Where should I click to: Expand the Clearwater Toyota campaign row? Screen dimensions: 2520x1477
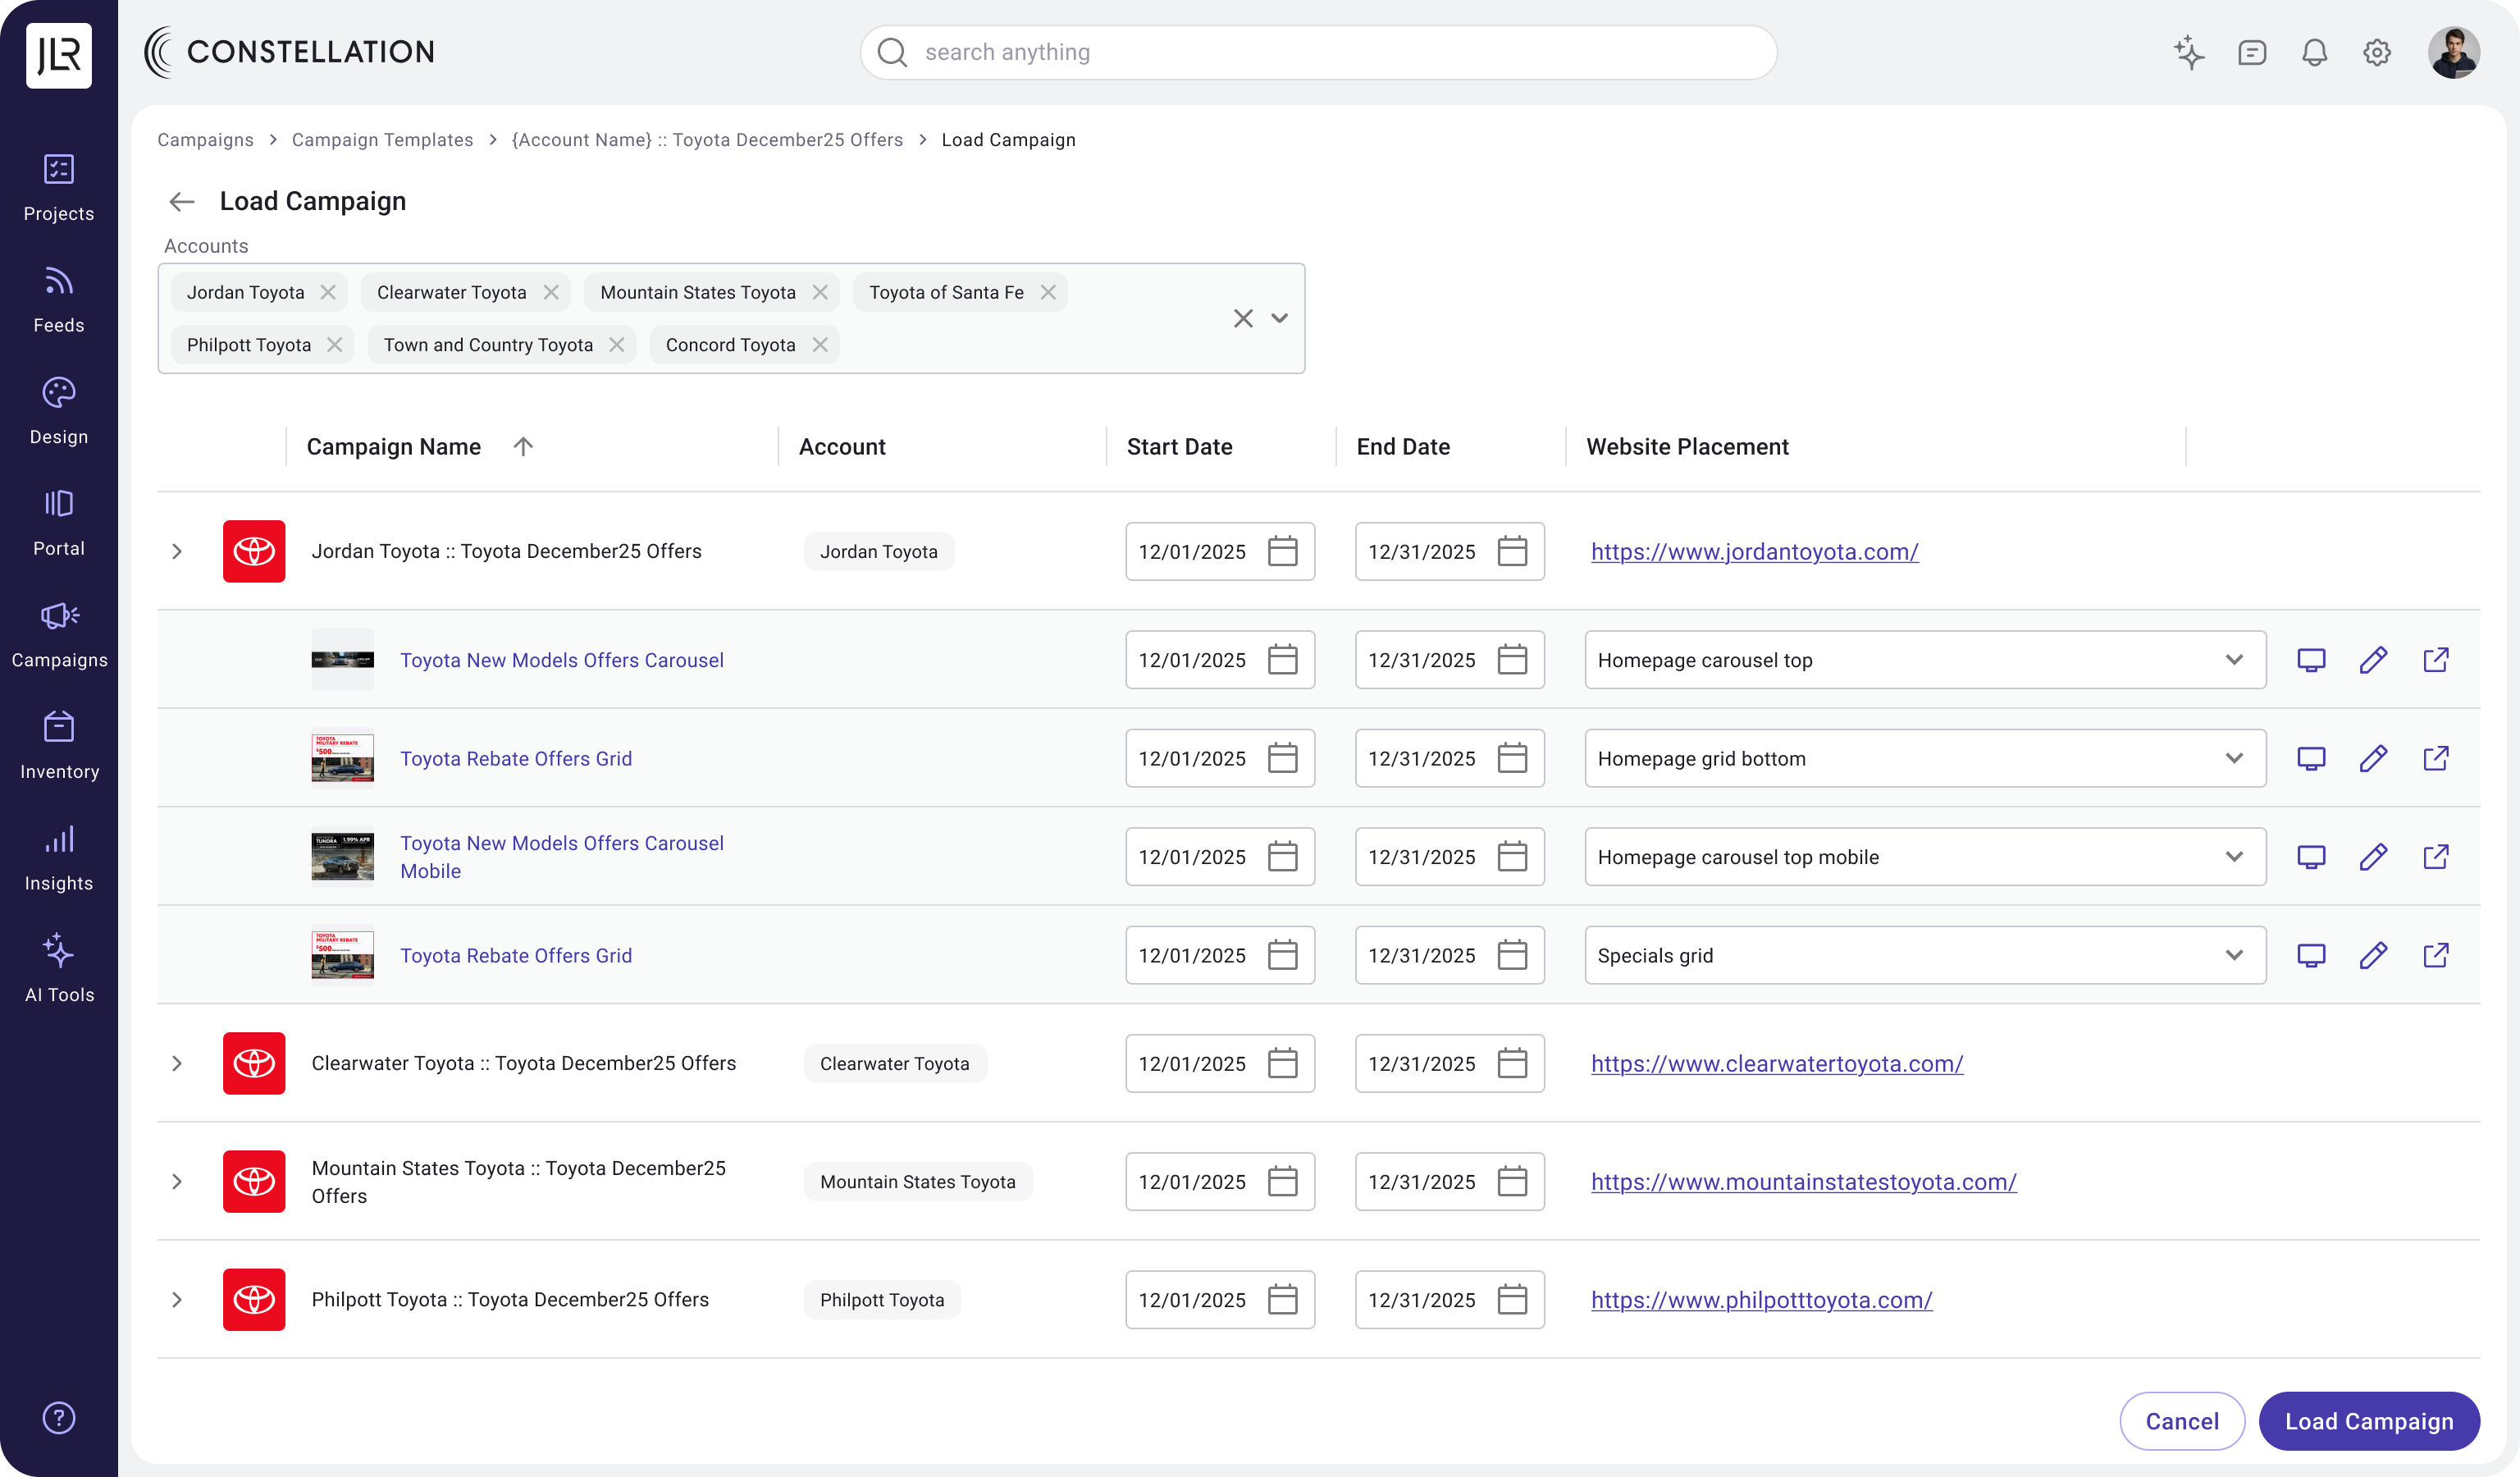(x=177, y=1063)
